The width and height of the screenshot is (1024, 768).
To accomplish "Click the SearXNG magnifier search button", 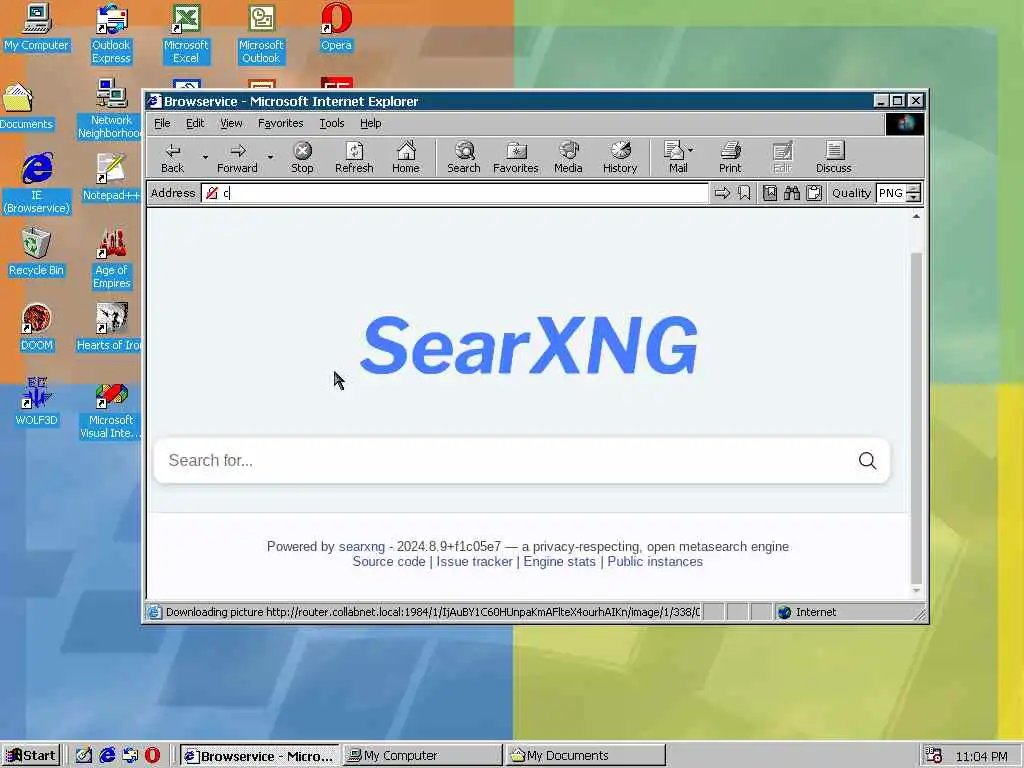I will (x=867, y=460).
